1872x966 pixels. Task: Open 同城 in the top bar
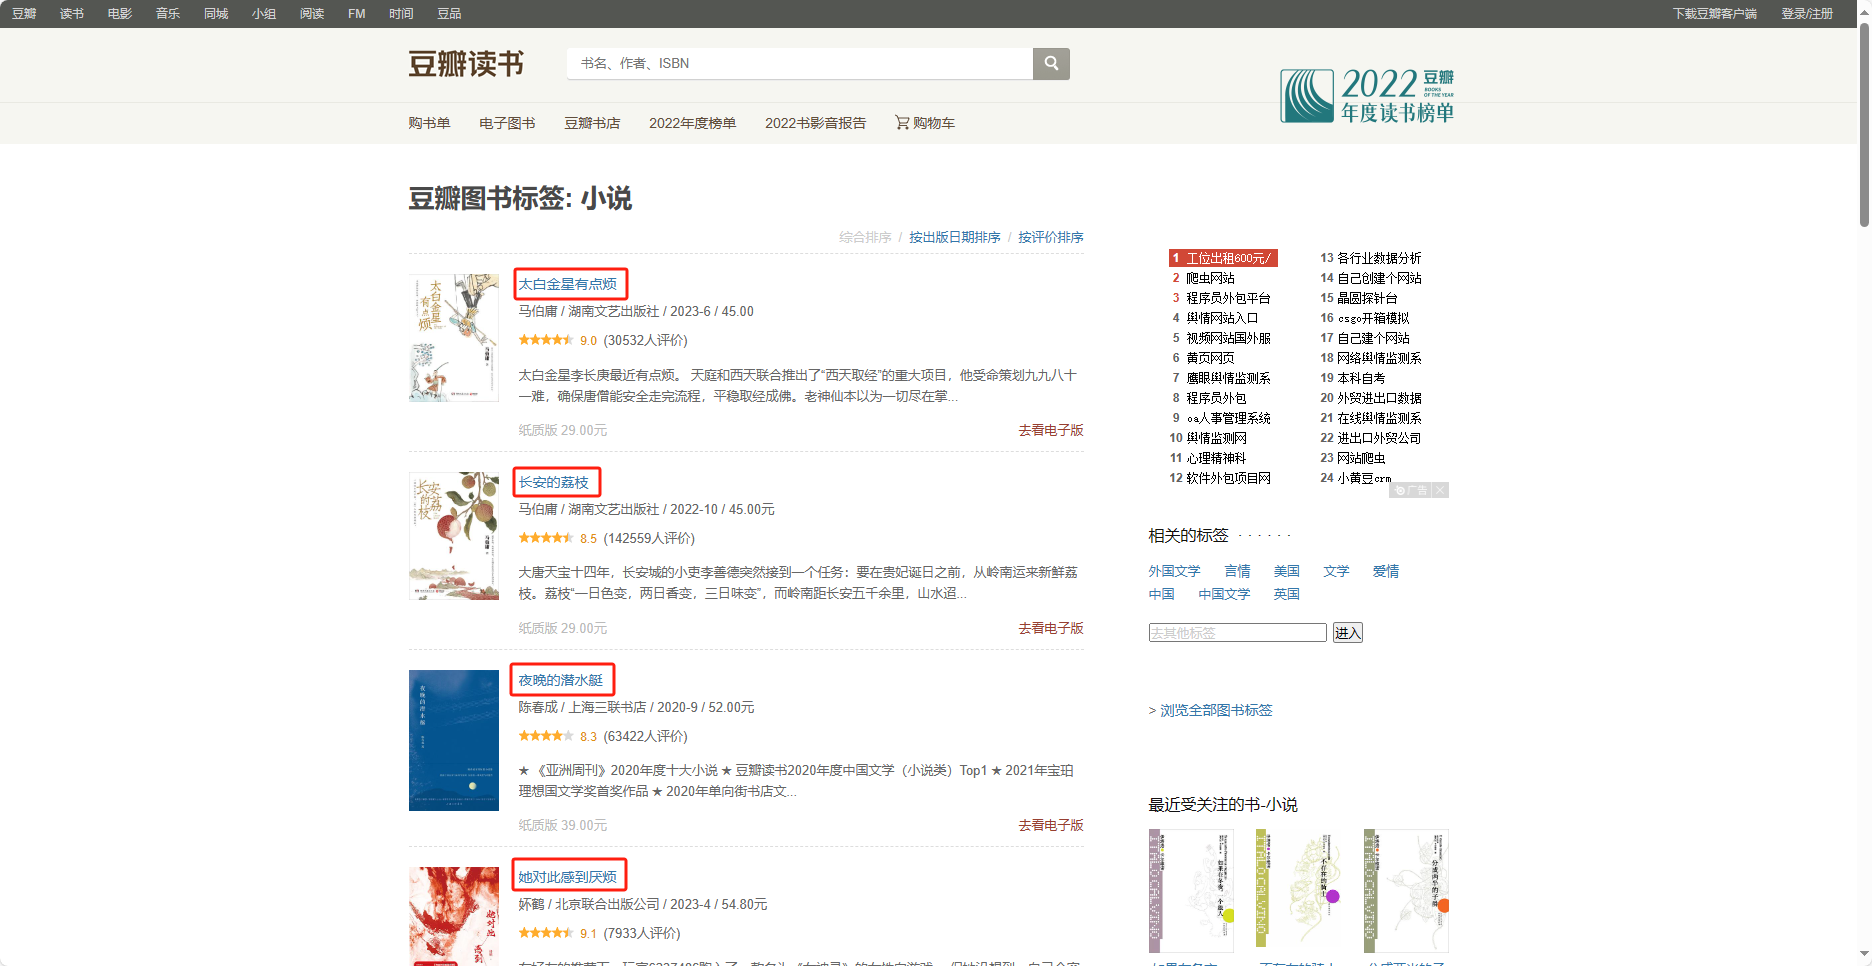point(216,14)
